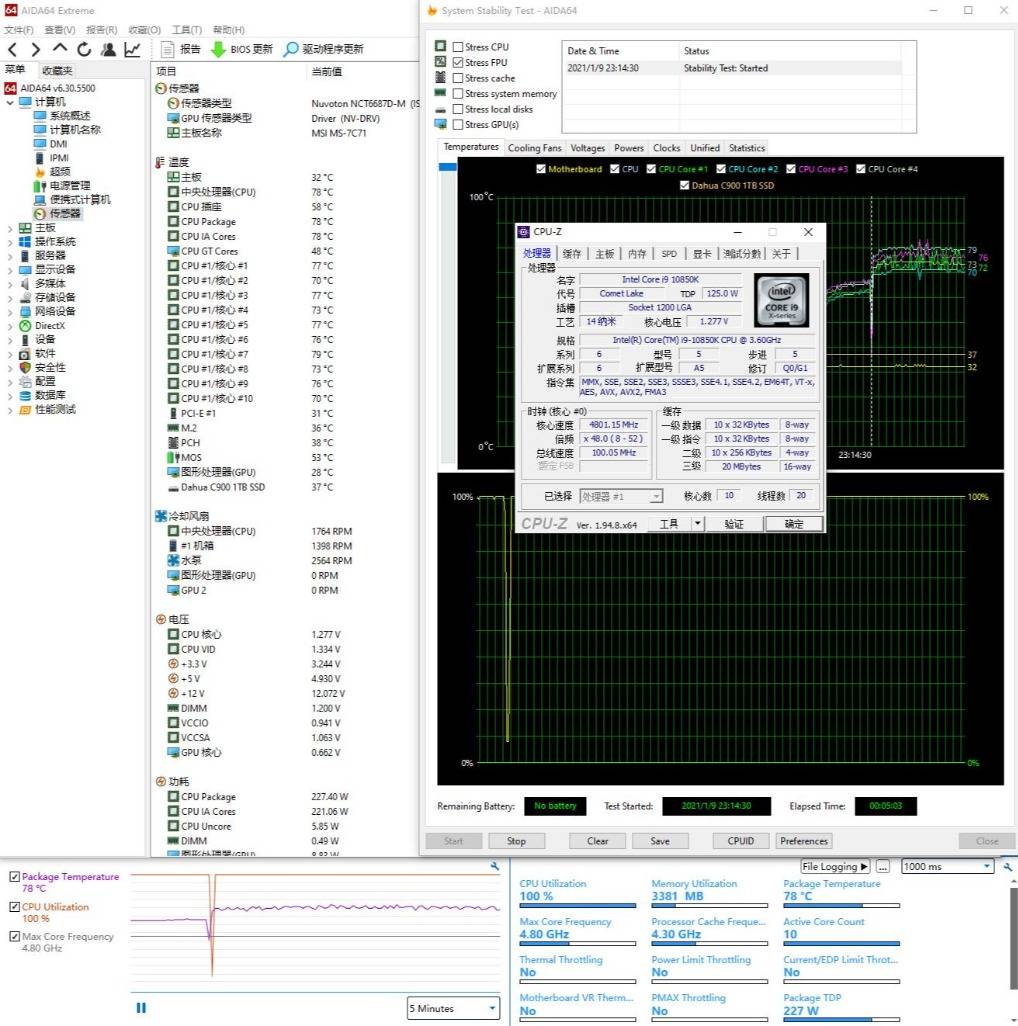
Task: Switch to the Statistics tab
Action: [746, 148]
